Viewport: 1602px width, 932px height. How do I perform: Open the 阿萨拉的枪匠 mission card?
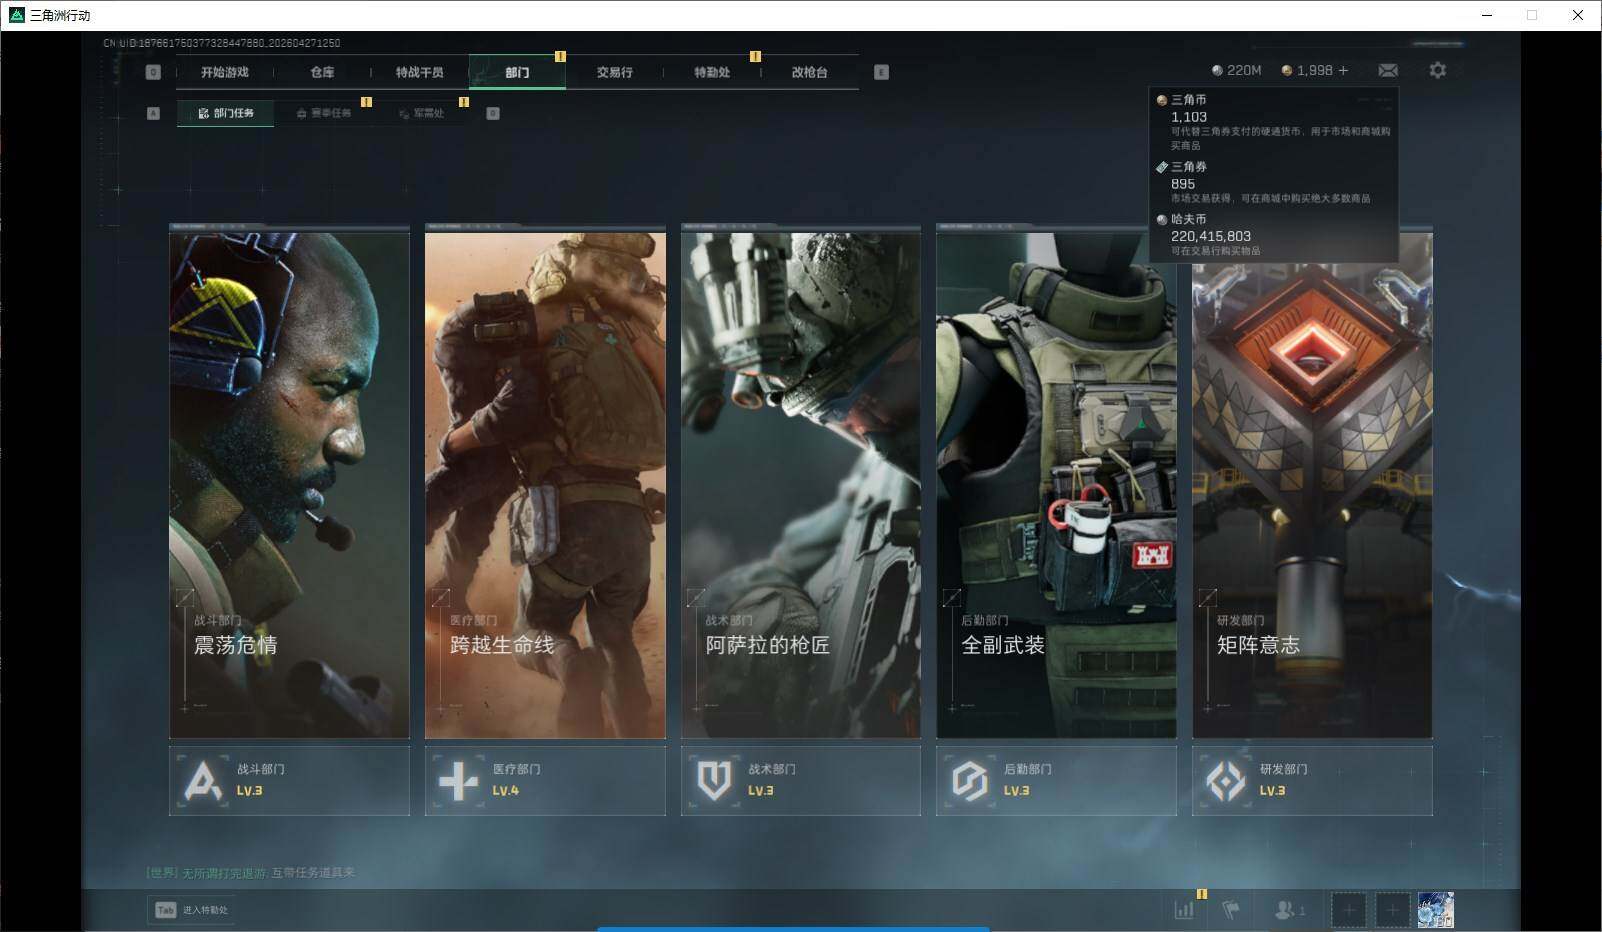[x=801, y=482]
